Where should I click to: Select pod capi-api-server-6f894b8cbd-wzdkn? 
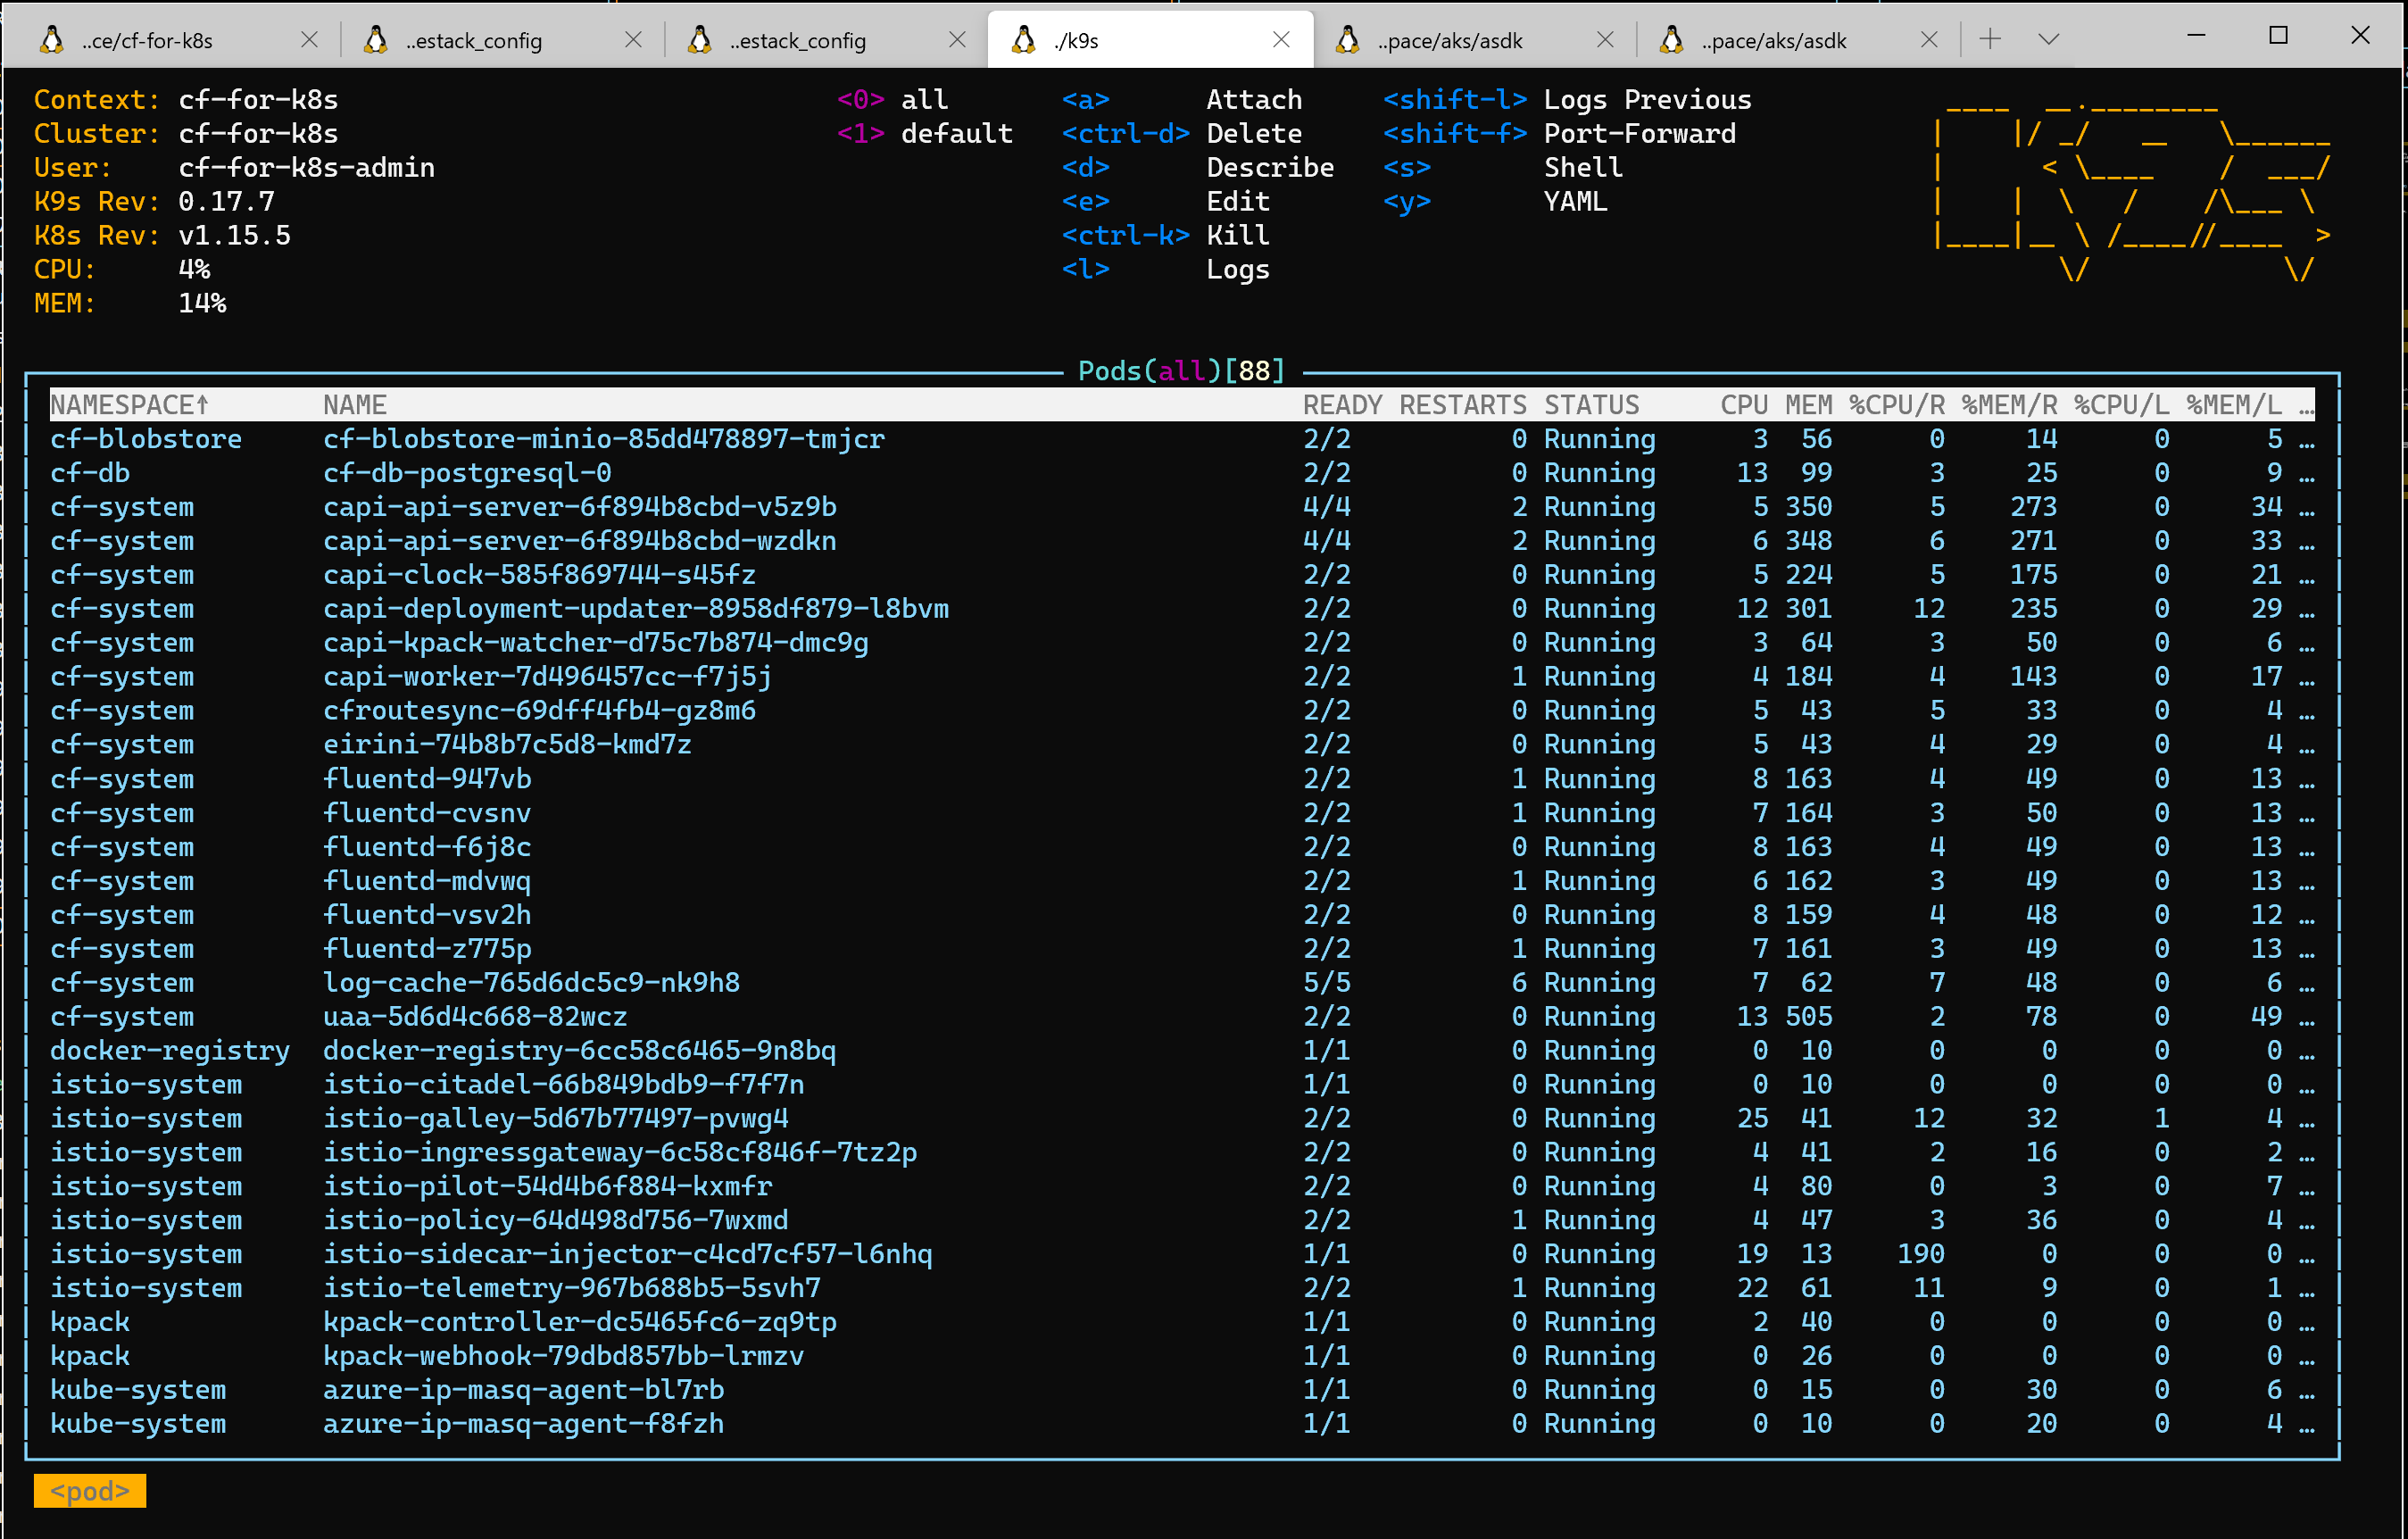pos(1182,541)
